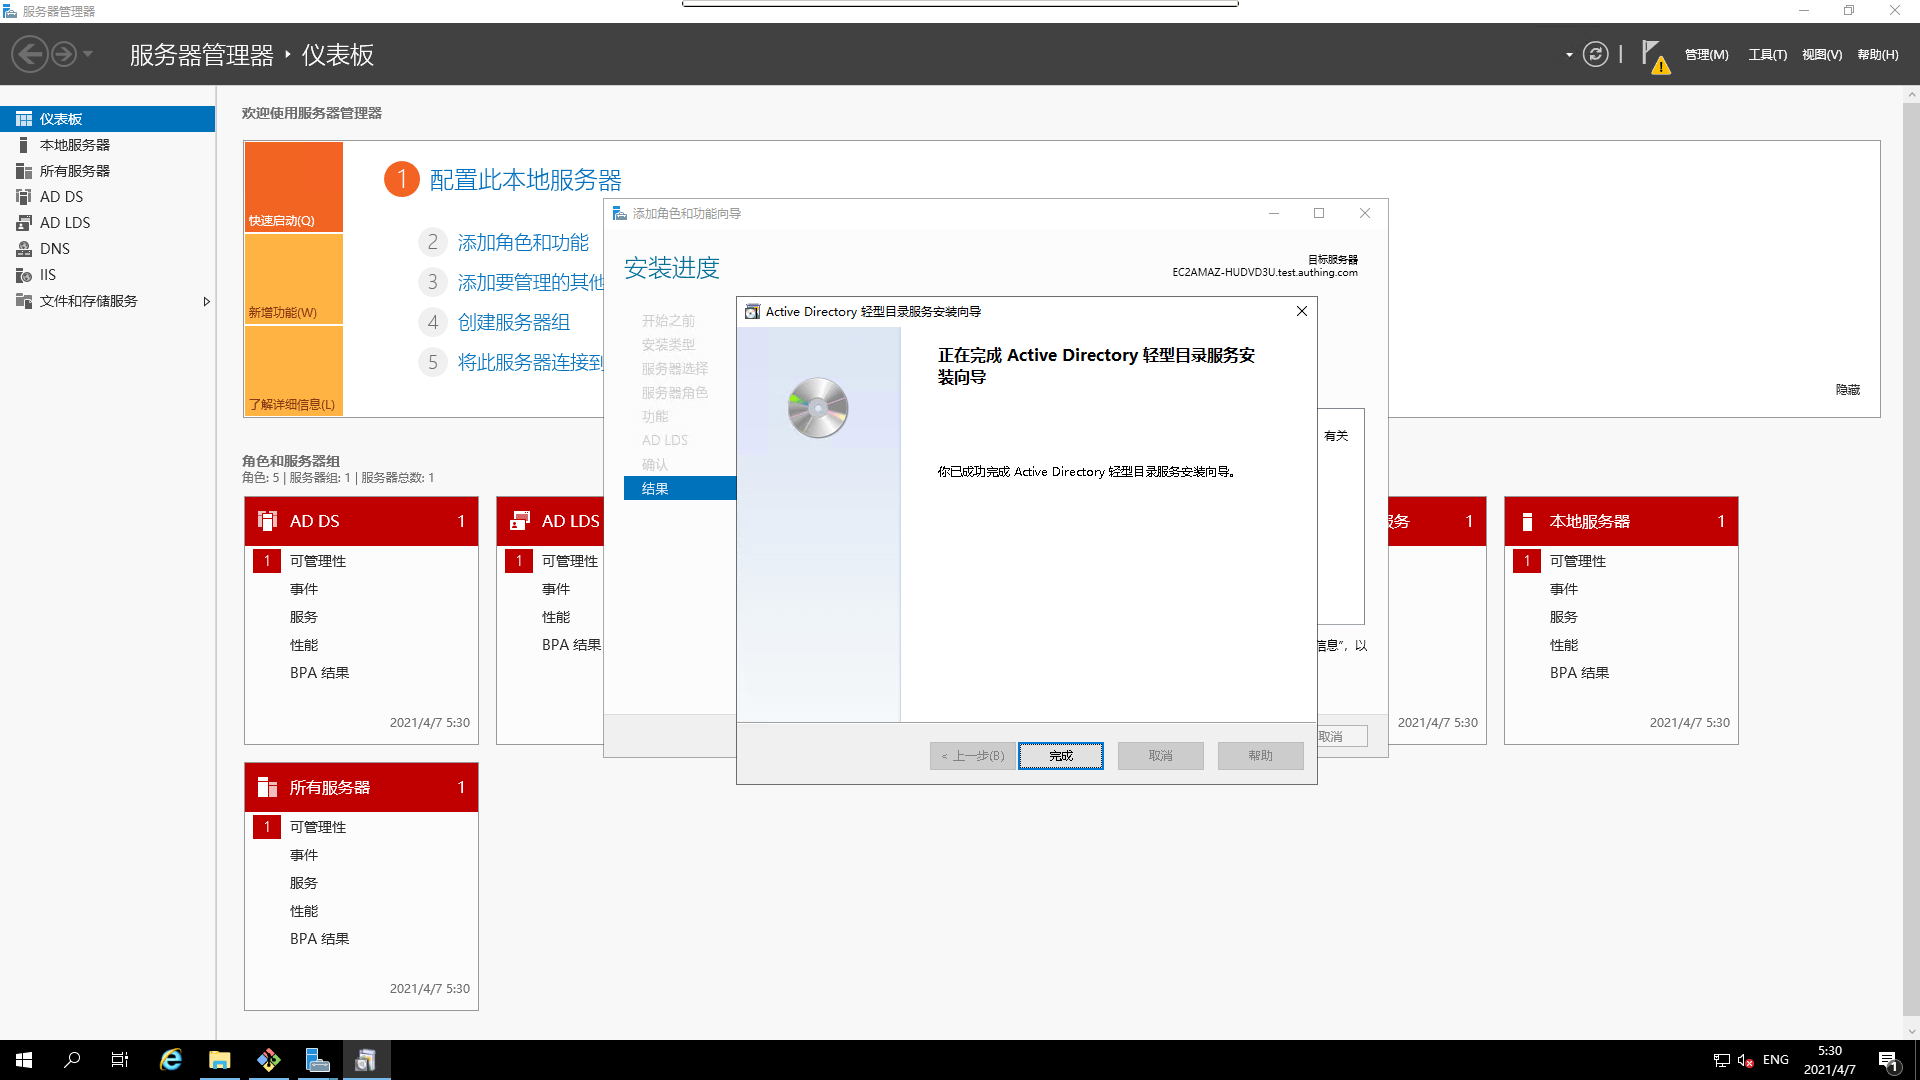Click the refresh icon in header

point(1595,54)
